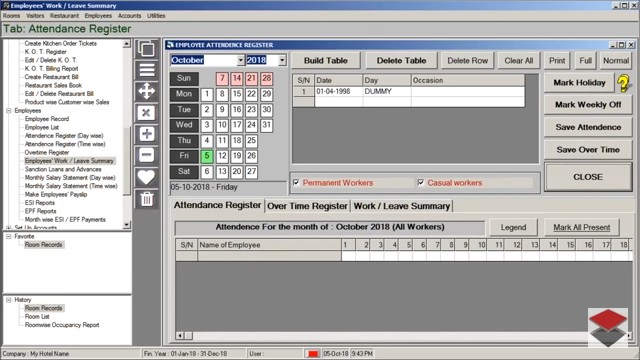Select Sunday 14 in the calendar
The height and width of the screenshot is (360, 640).
pos(237,78)
